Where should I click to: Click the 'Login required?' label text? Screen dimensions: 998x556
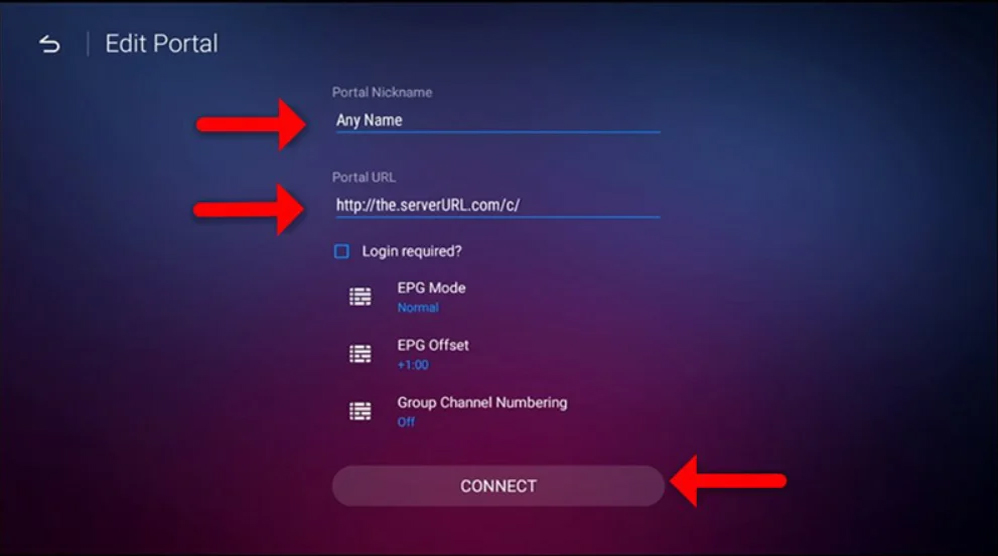412,251
